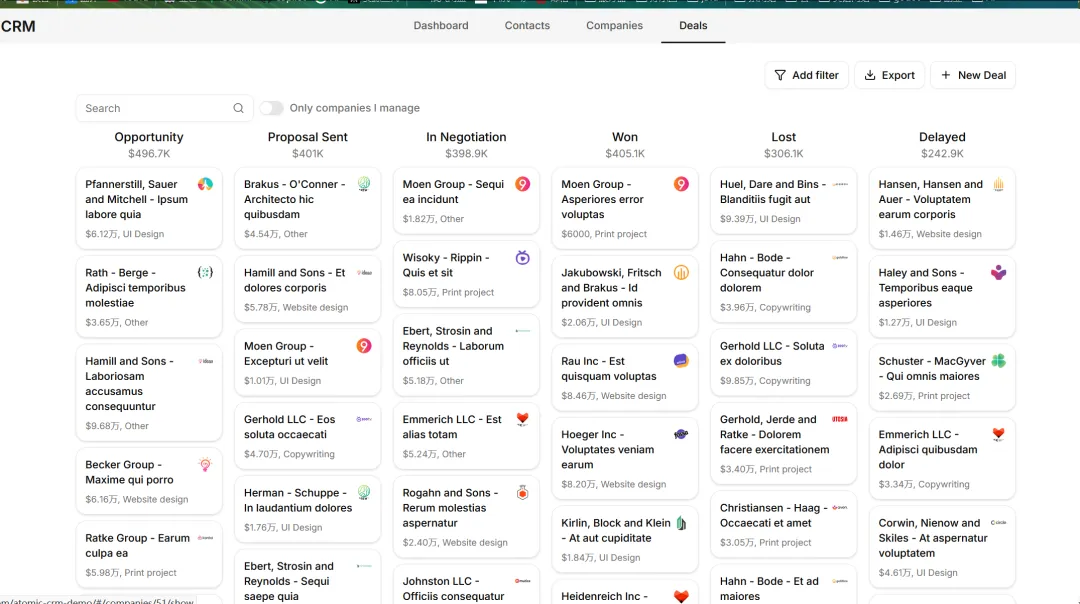Click Schuster - MacGyver clover logo
The width and height of the screenshot is (1080, 604).
click(999, 361)
